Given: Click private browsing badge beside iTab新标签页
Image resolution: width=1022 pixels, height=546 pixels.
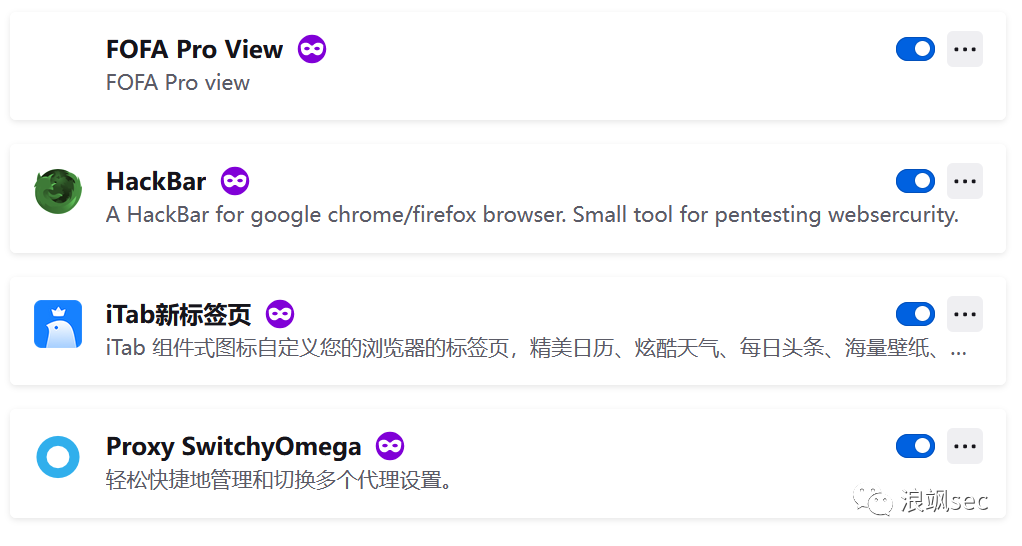Looking at the screenshot, I should coord(280,314).
